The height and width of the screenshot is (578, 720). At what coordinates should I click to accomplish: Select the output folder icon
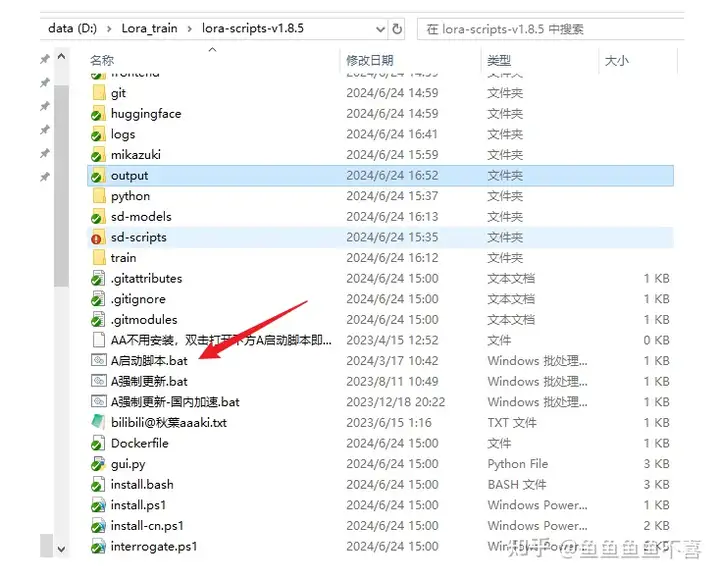pos(98,176)
